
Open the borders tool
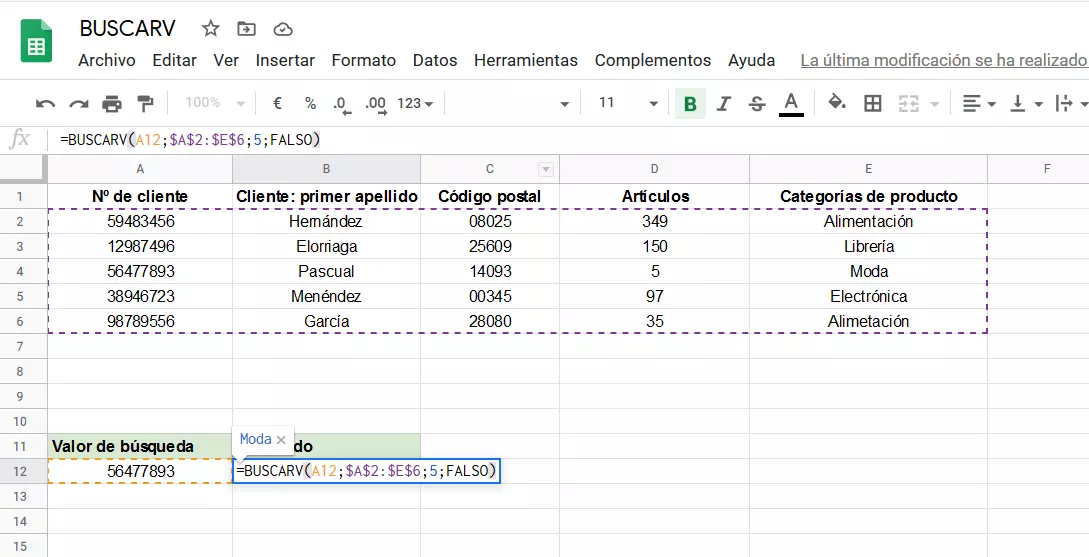coord(872,103)
